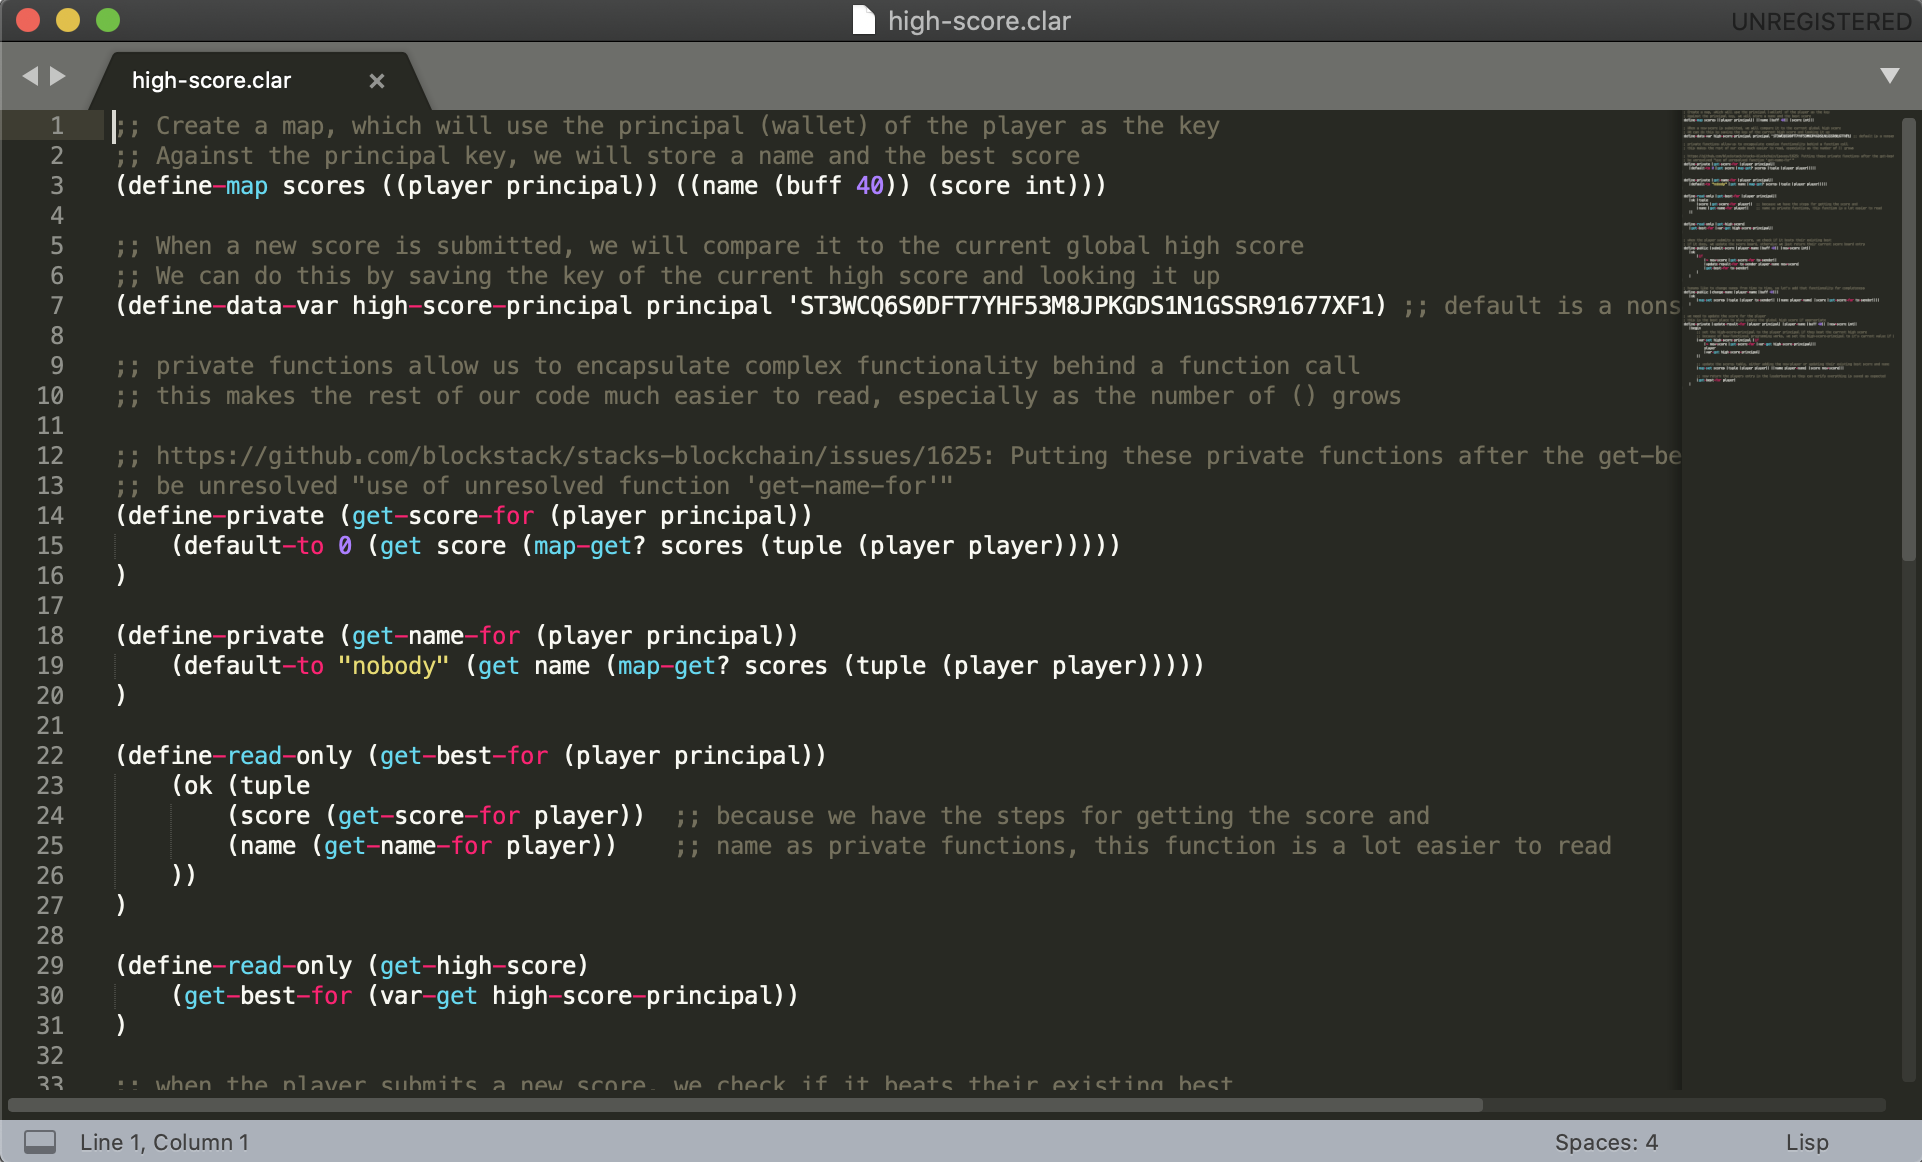Click the "nobody" string literal
Viewport: 1922px width, 1162px height.
394,666
